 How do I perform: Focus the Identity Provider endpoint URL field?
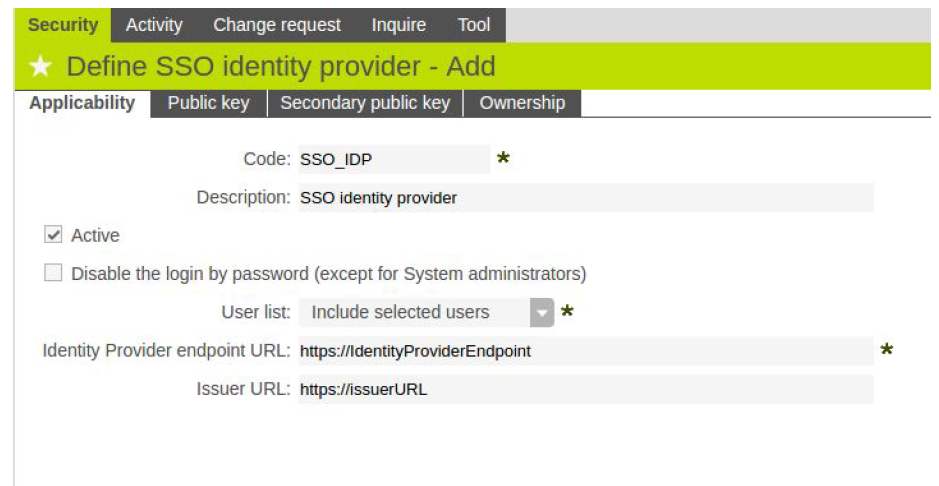pyautogui.click(x=585, y=351)
